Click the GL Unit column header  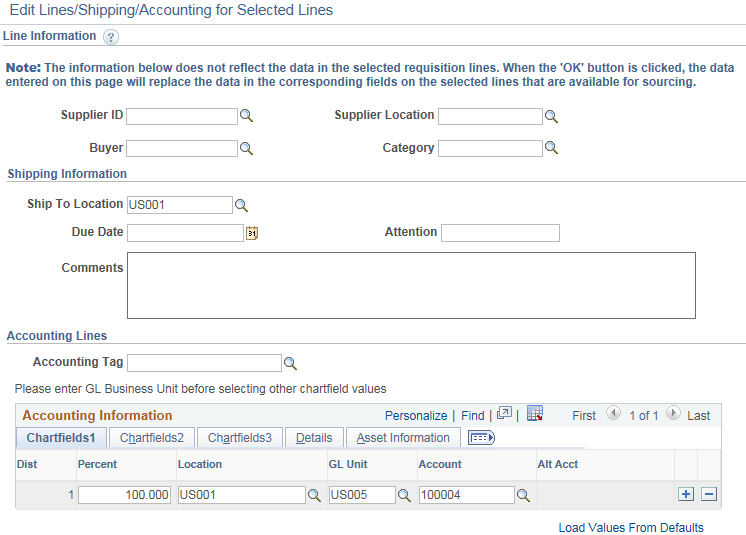[x=348, y=464]
